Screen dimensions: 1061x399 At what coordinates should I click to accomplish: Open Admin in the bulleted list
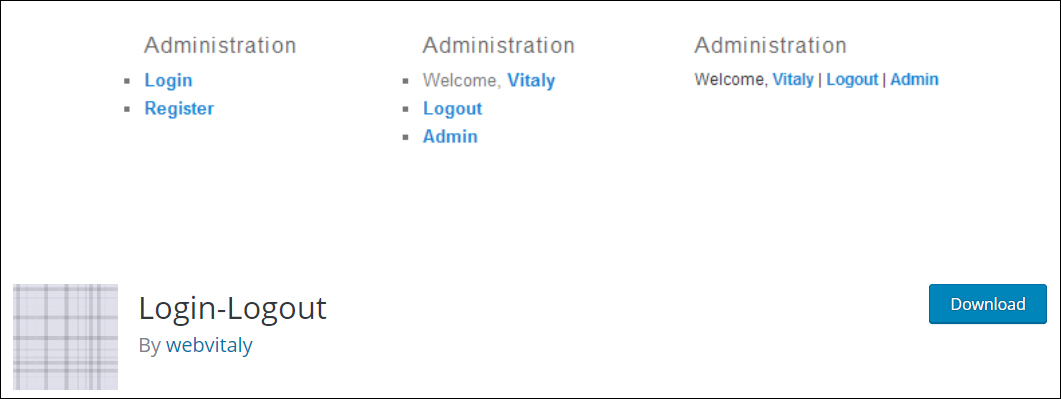[x=451, y=137]
